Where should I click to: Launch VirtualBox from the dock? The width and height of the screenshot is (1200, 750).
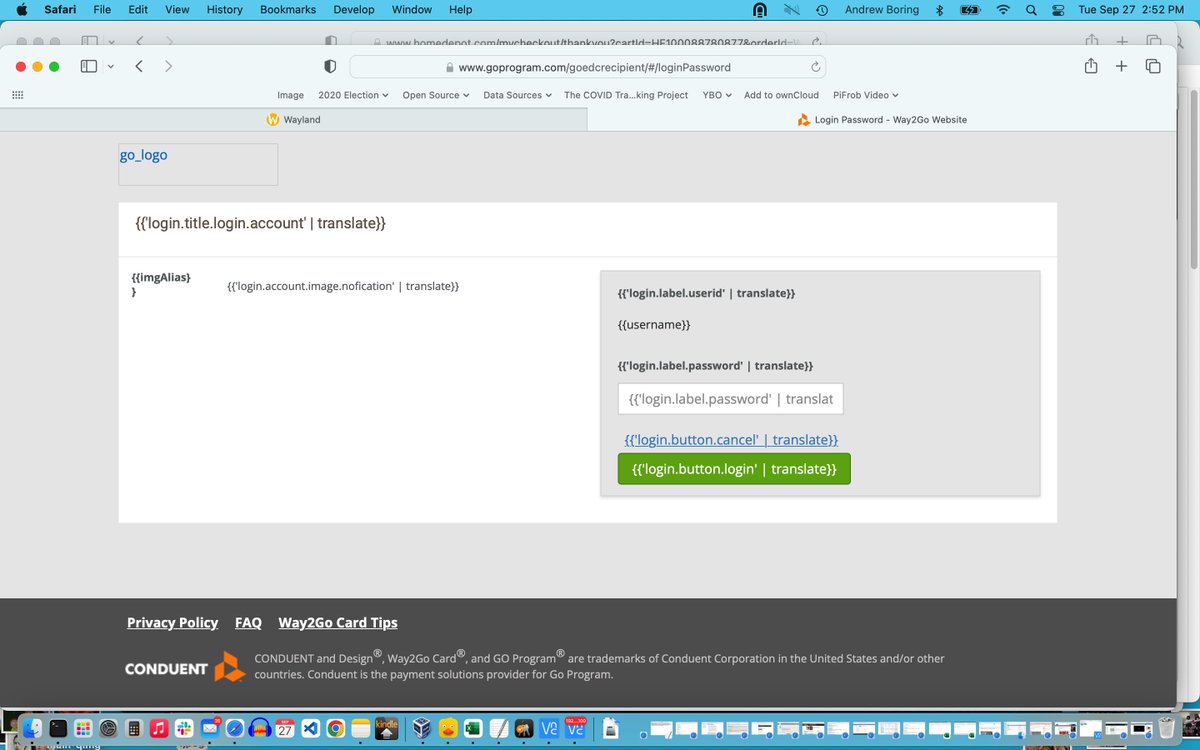(421, 728)
